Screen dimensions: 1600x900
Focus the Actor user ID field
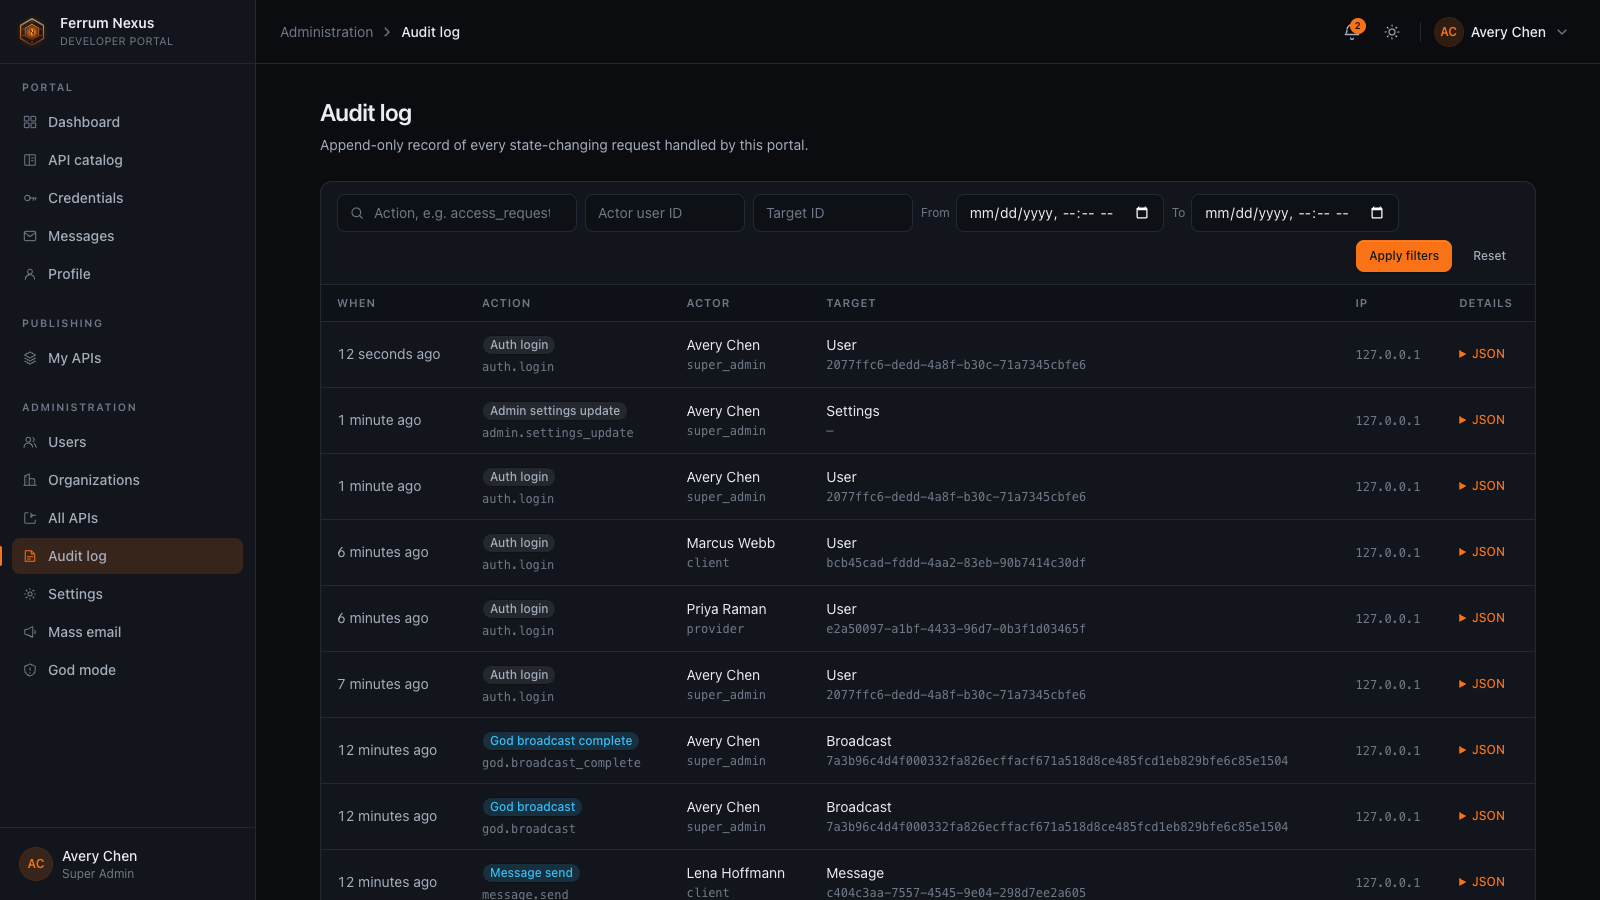point(665,213)
